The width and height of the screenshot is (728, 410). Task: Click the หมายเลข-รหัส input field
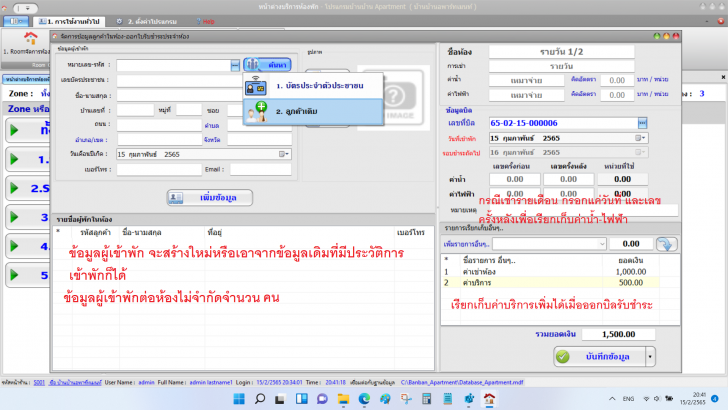(174, 65)
